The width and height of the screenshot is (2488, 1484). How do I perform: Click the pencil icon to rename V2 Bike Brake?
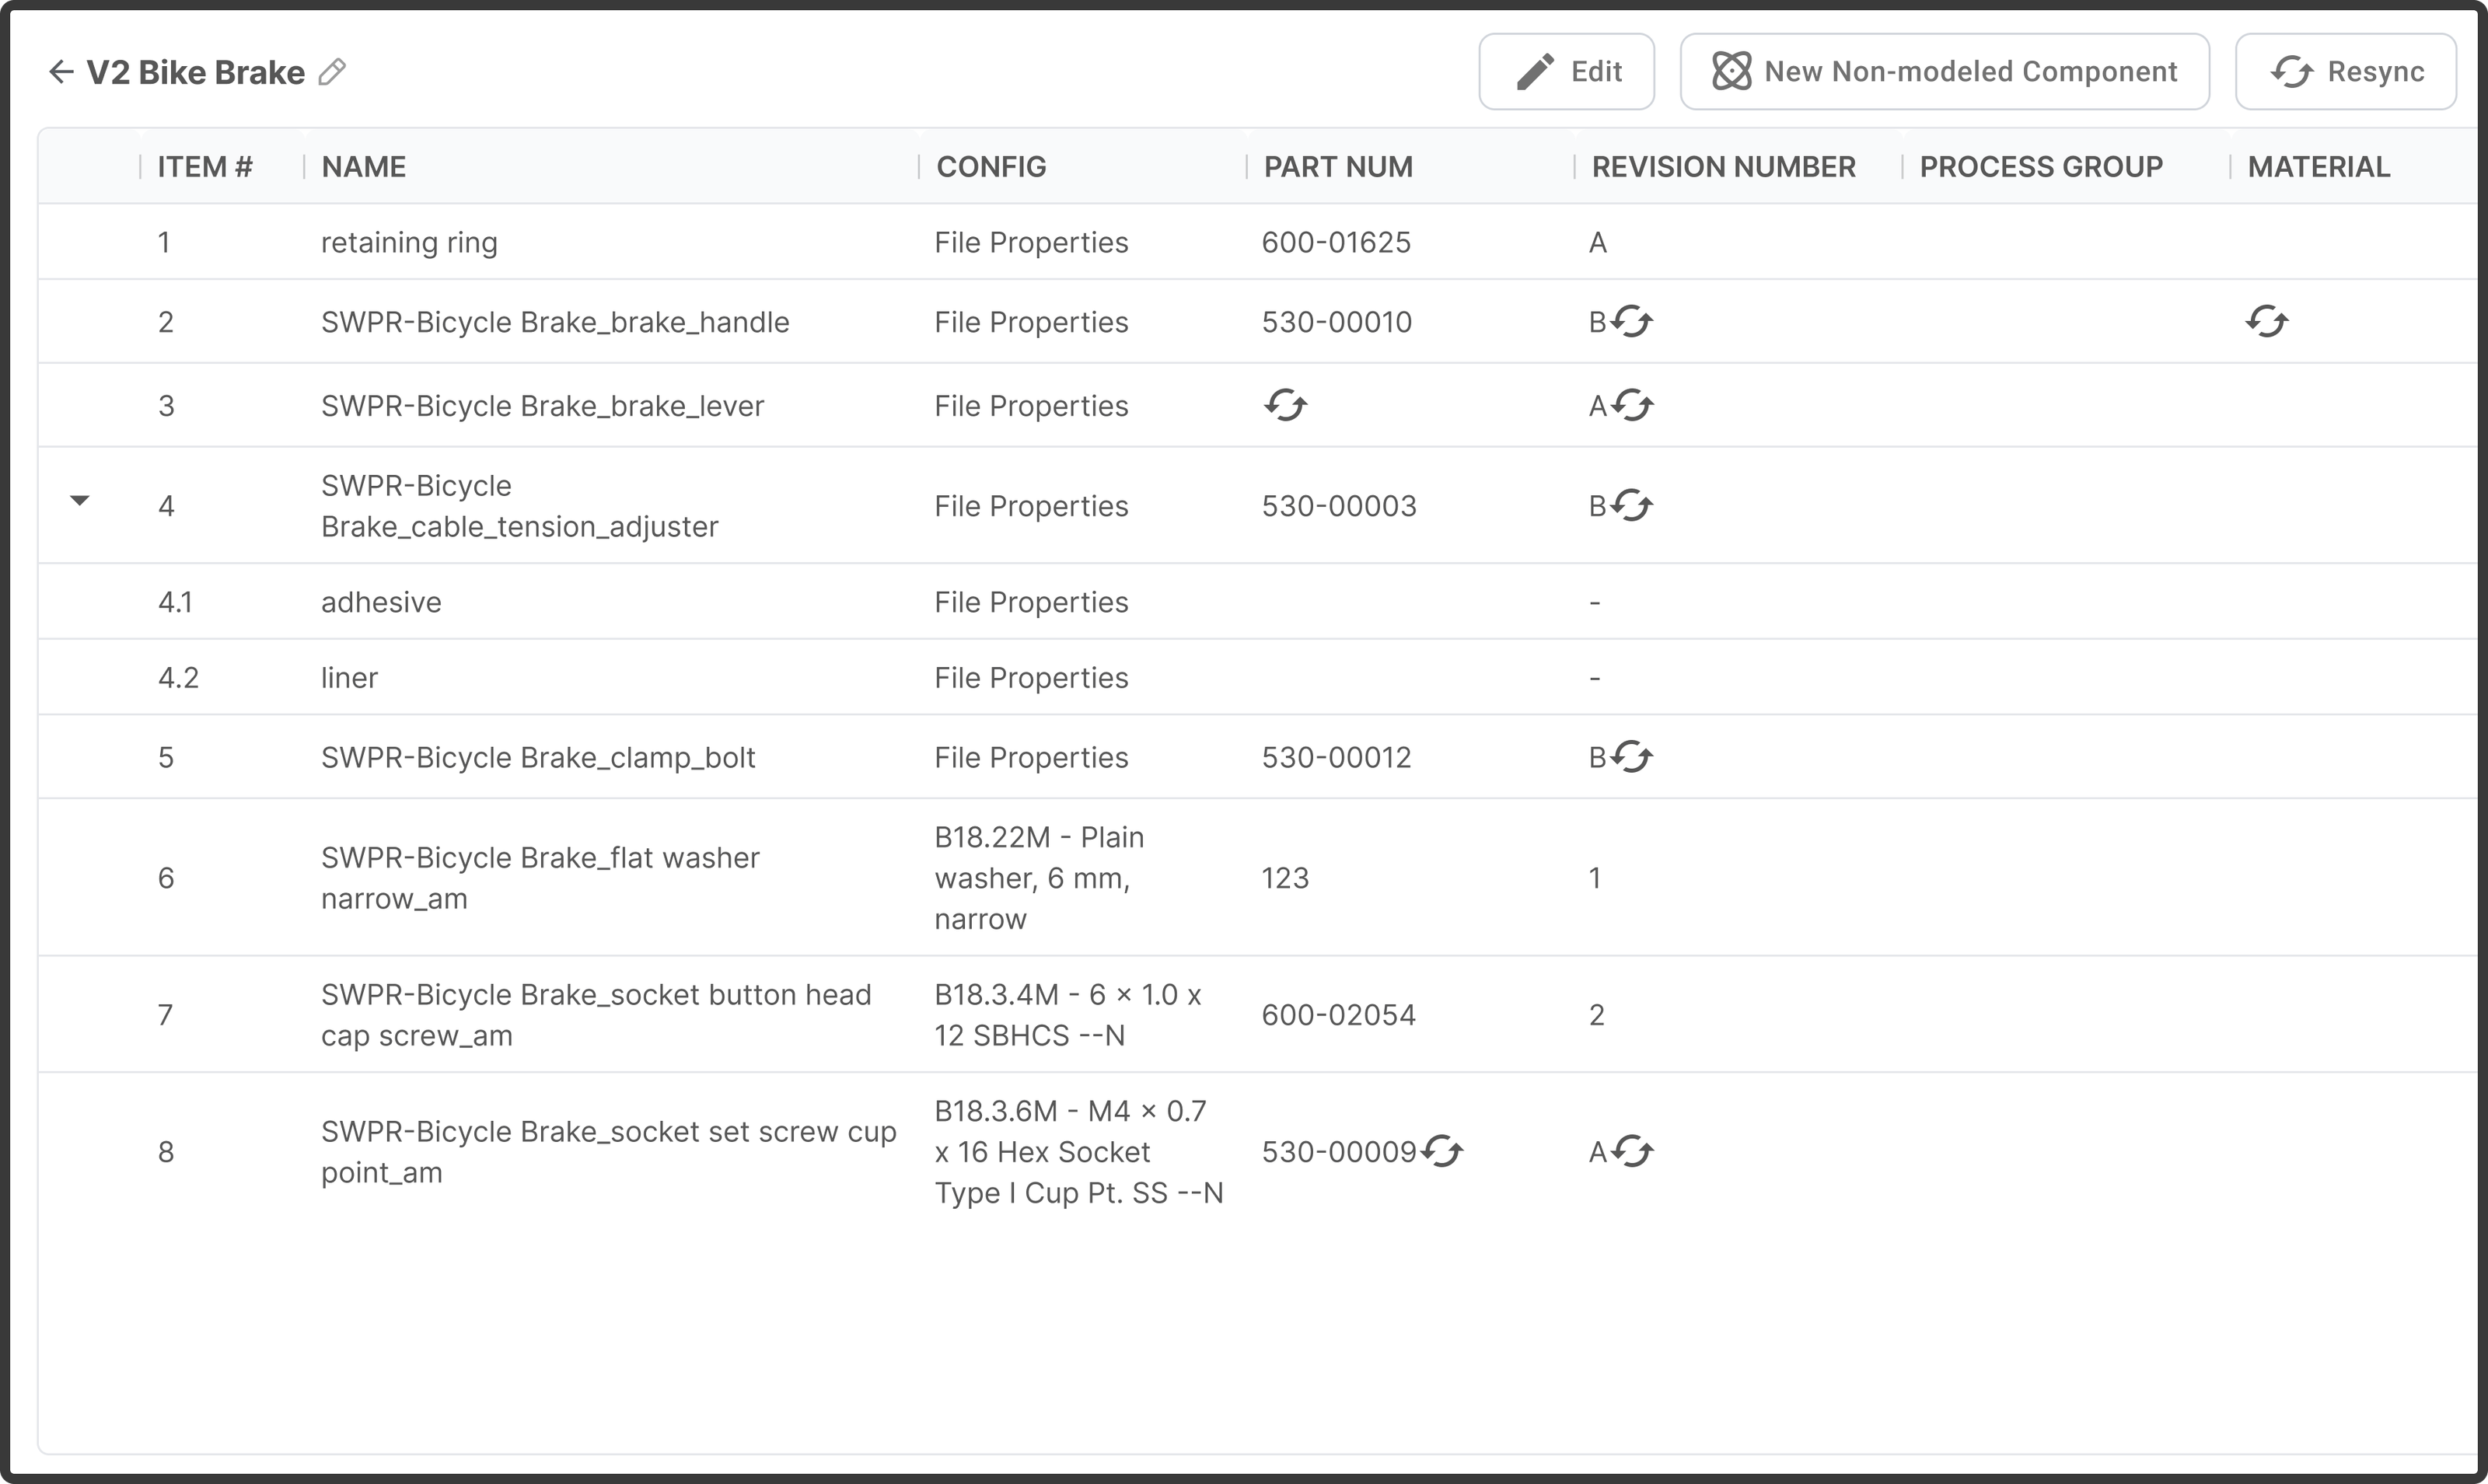coord(332,72)
